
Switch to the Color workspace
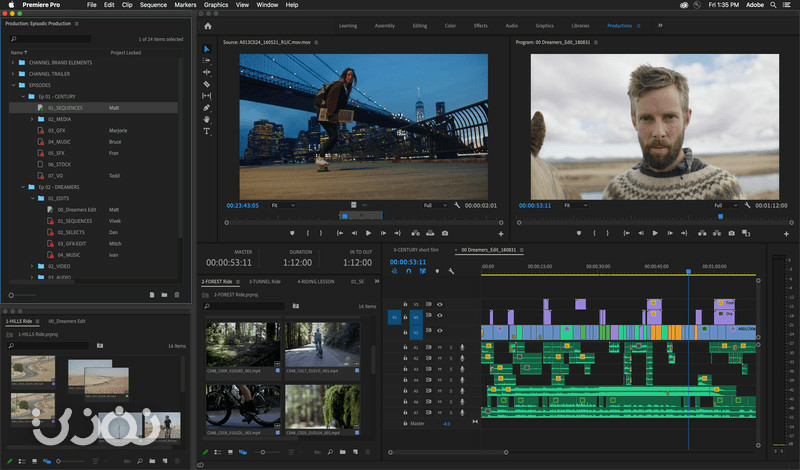(x=450, y=26)
